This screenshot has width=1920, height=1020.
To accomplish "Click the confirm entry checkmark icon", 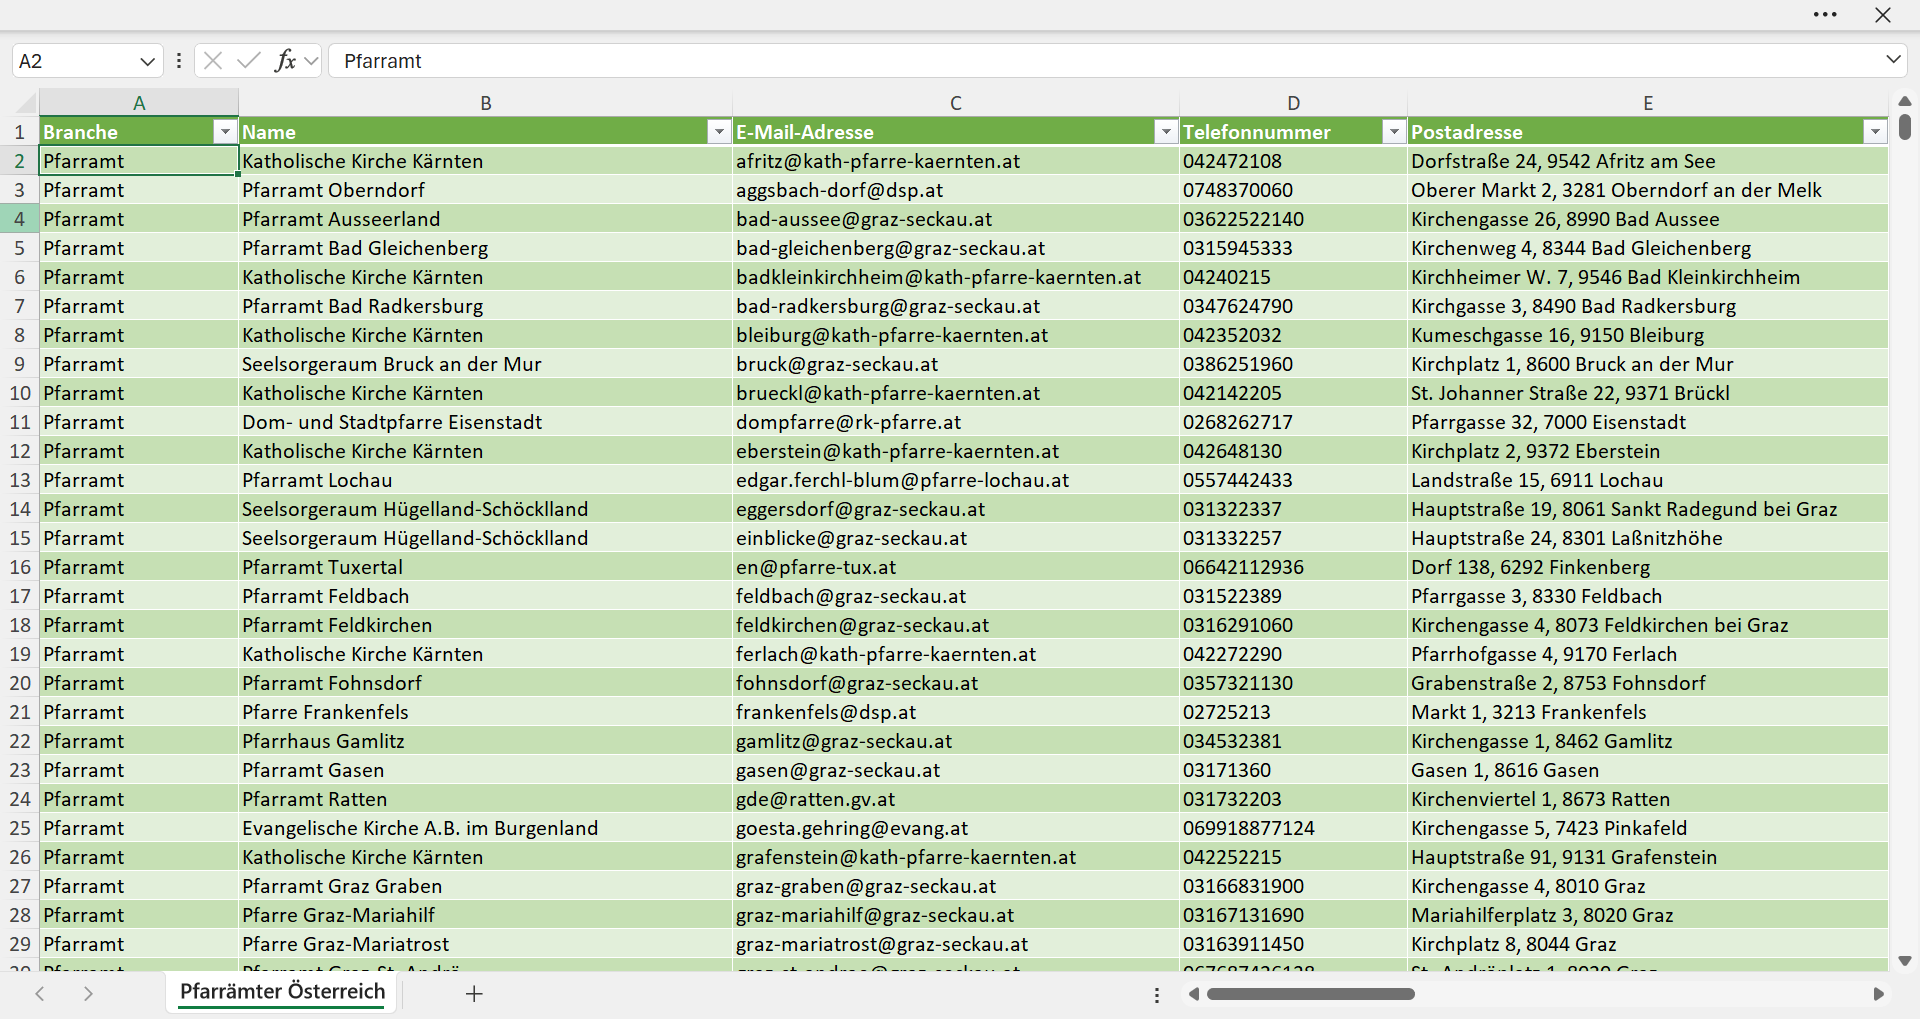I will pos(248,61).
